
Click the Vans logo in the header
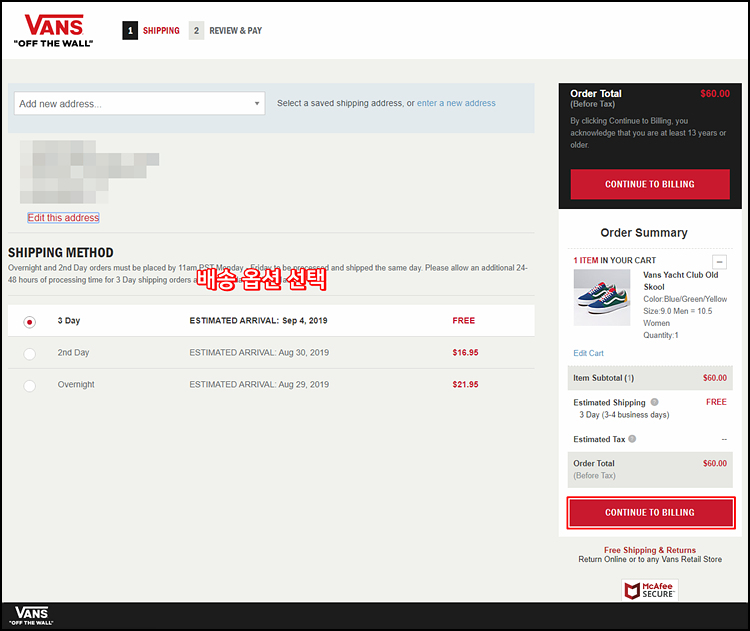click(x=54, y=31)
